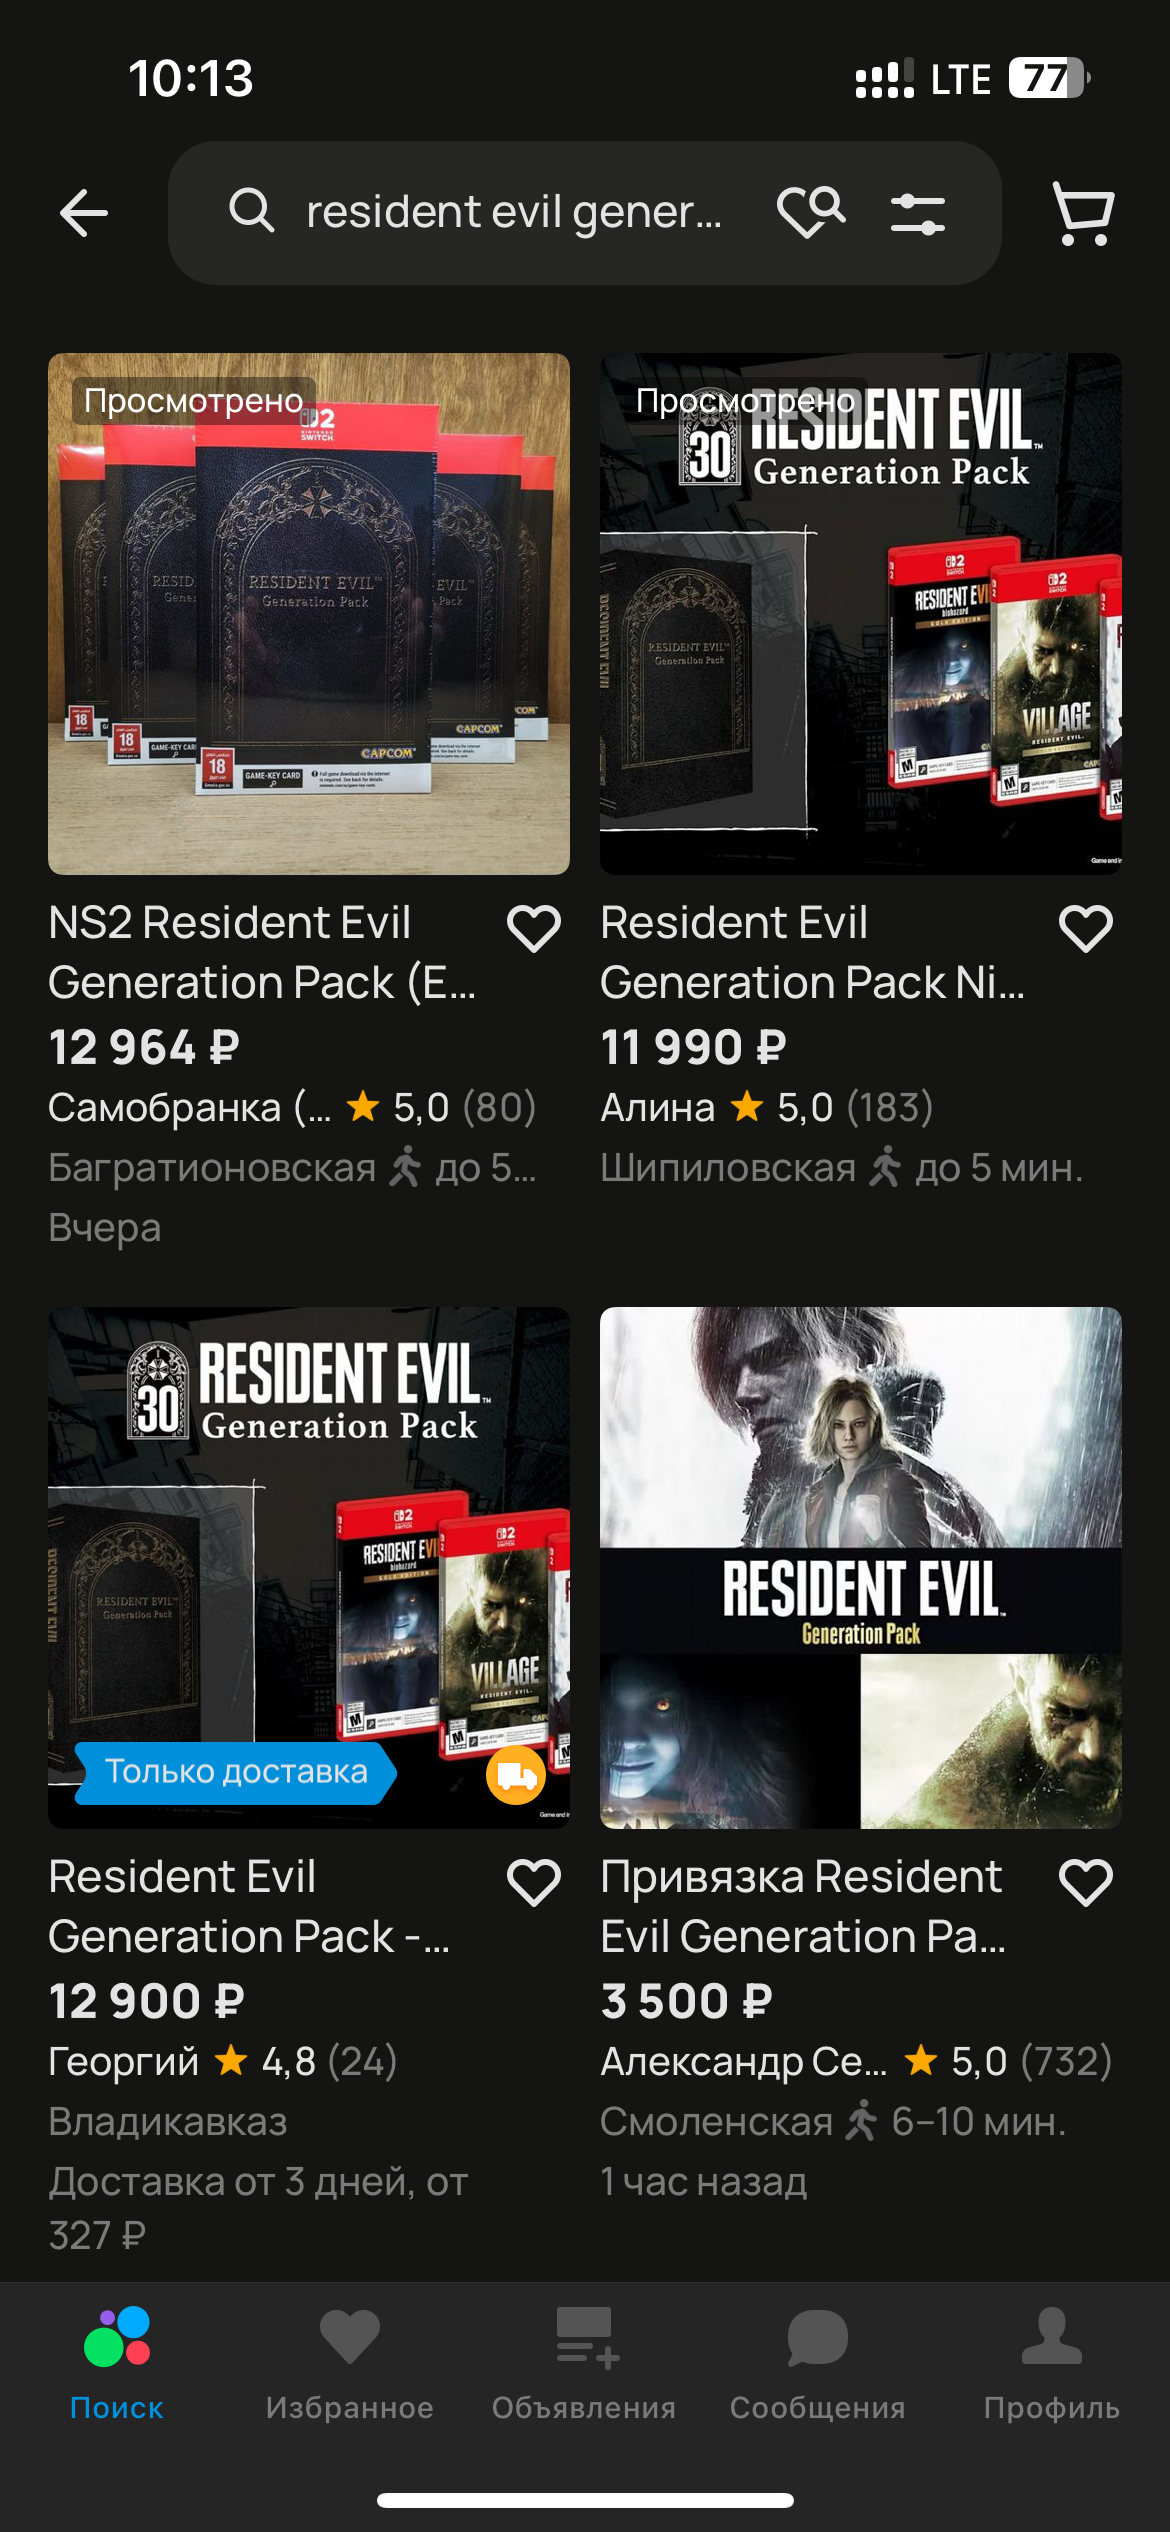Viewport: 1170px width, 2532px height.
Task: Edit the resident evil search query
Action: (514, 212)
